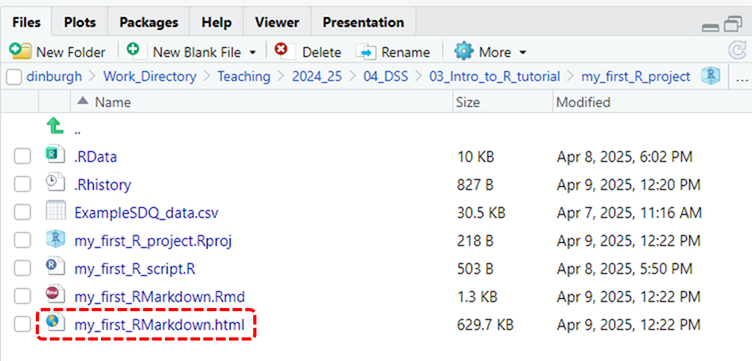Image resolution: width=752 pixels, height=361 pixels.
Task: Open the my_first_RMarkdown.Rmd file link
Action: 159,297
